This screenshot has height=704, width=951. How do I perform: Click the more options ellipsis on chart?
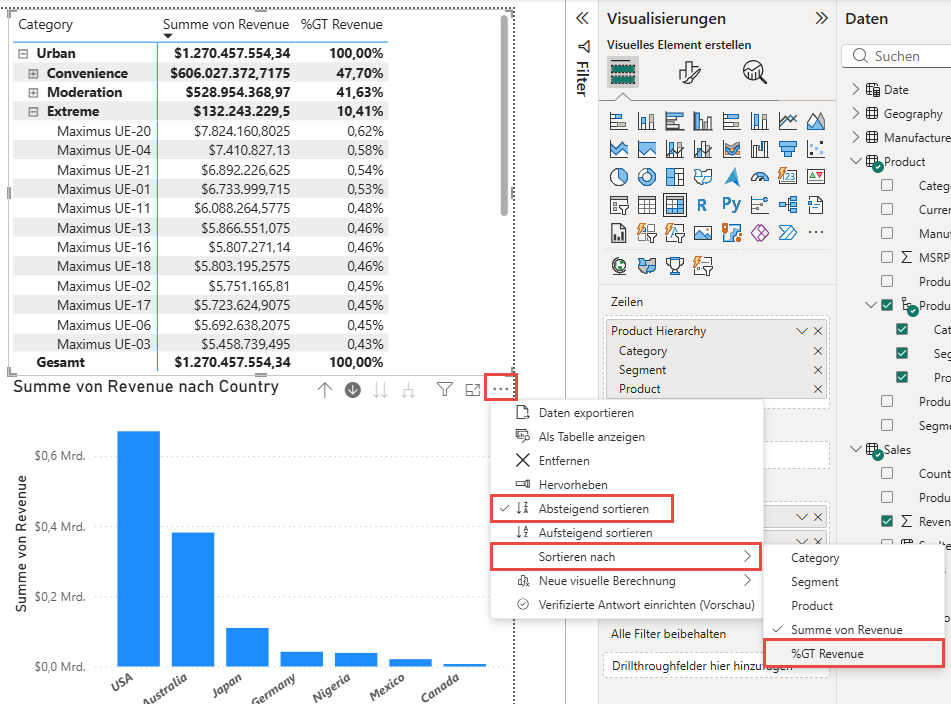(500, 389)
